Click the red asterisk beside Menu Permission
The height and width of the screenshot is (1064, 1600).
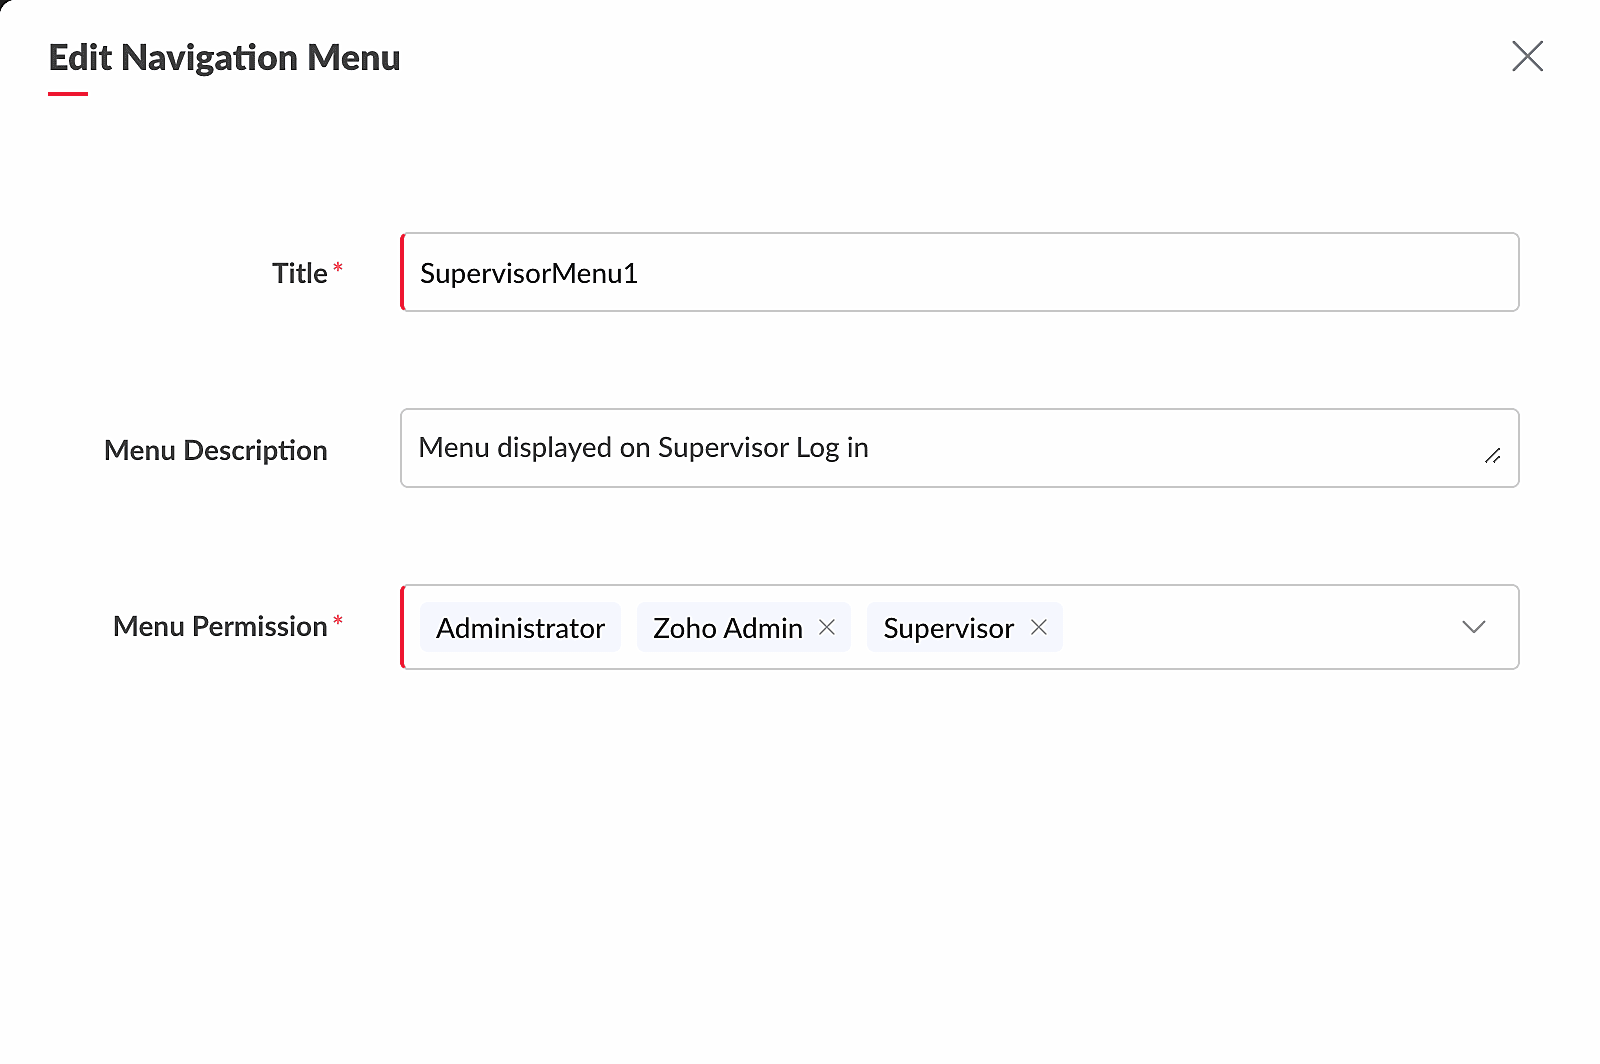[338, 621]
